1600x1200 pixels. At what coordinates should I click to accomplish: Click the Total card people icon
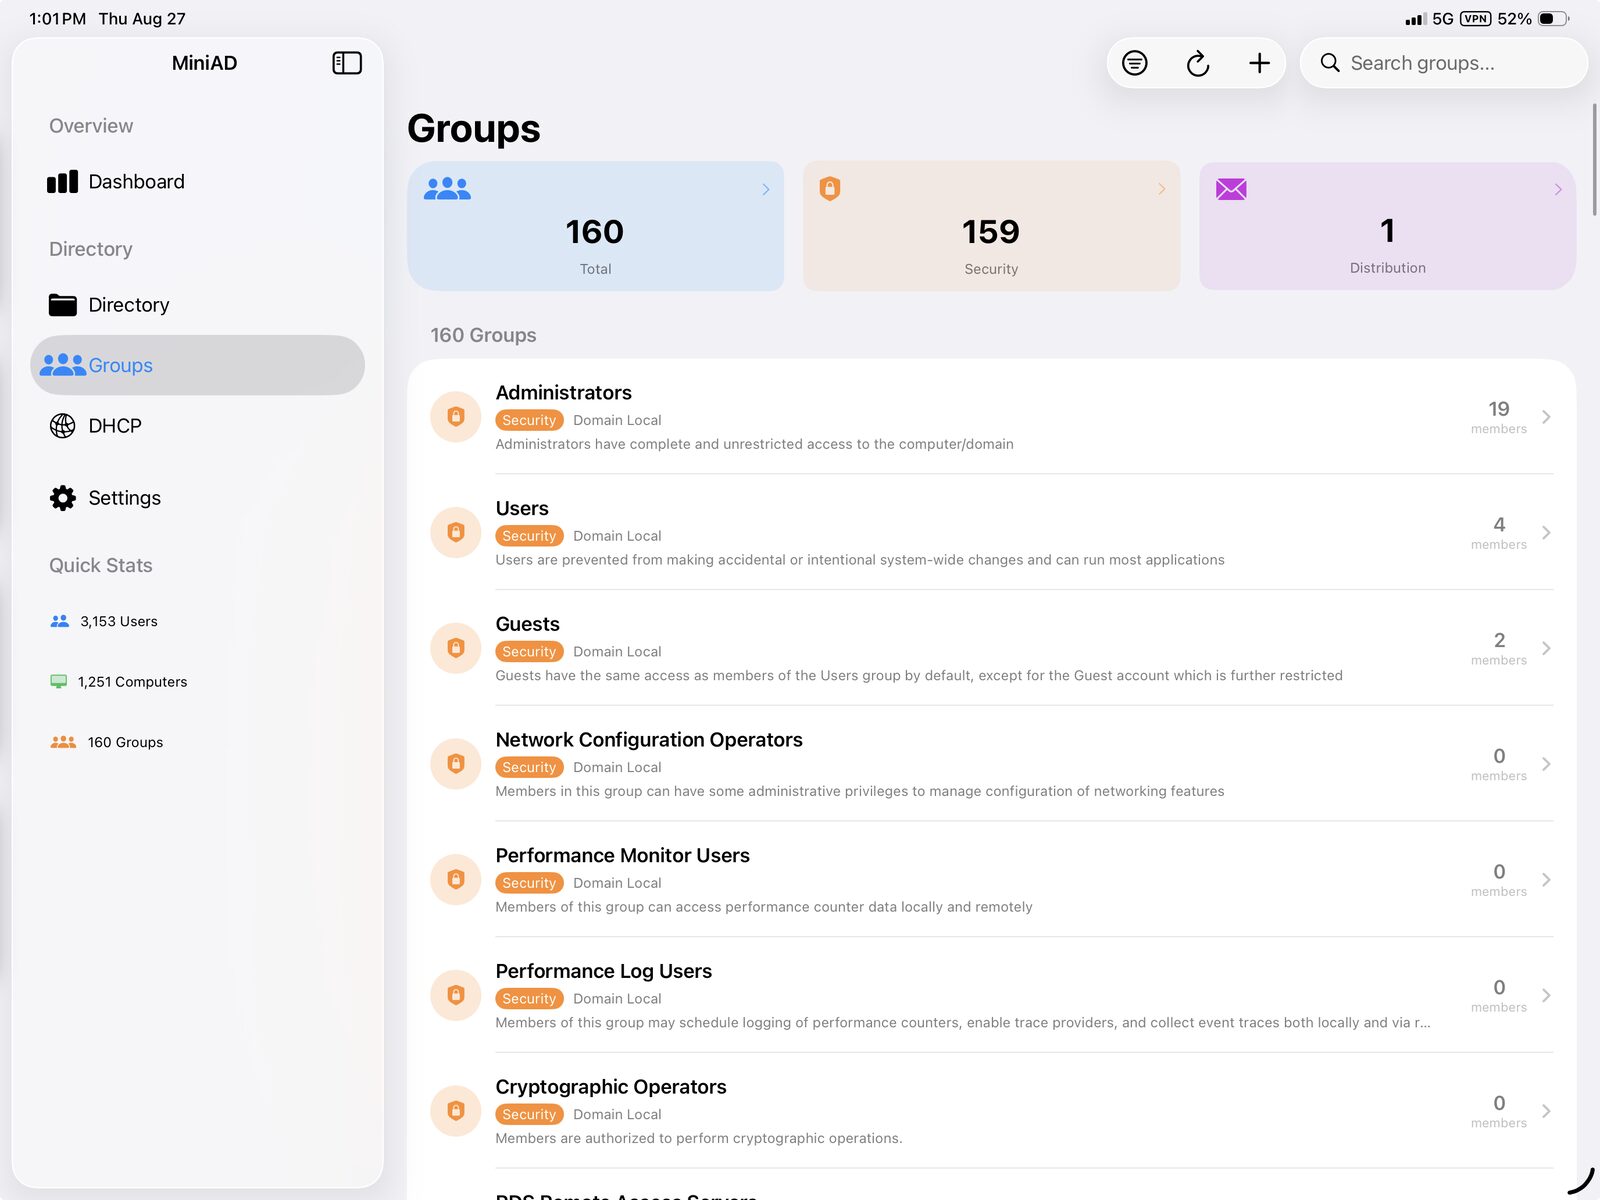click(447, 188)
